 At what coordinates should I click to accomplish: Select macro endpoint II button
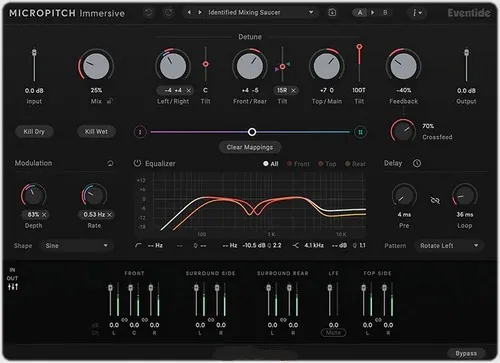360,132
